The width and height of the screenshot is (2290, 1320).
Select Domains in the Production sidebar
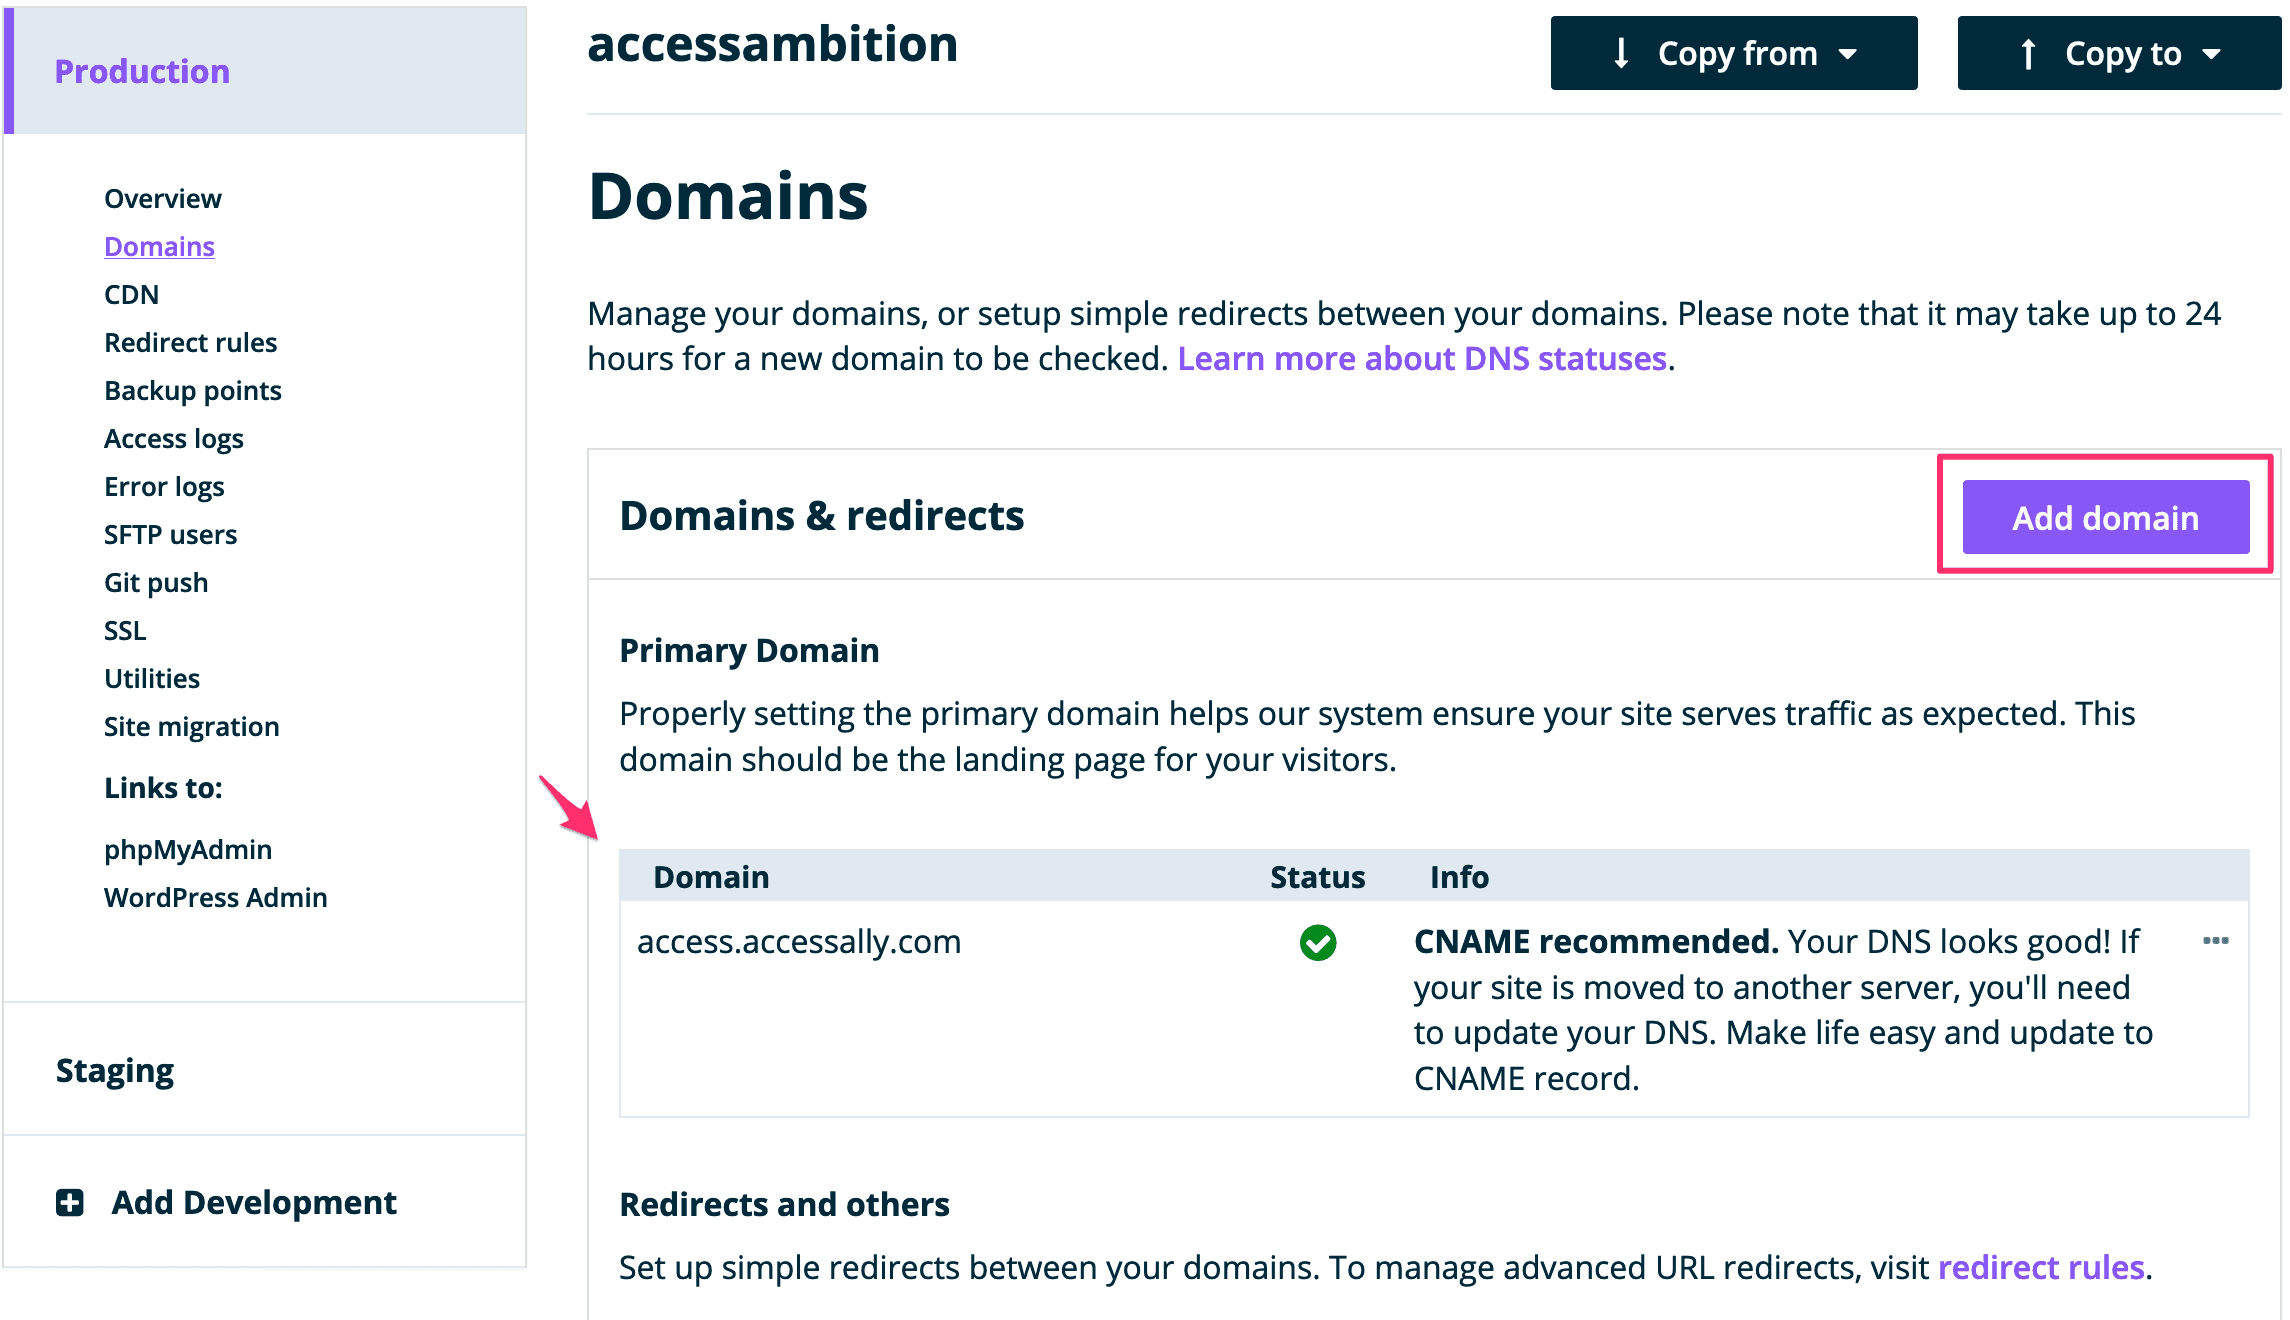click(x=159, y=246)
